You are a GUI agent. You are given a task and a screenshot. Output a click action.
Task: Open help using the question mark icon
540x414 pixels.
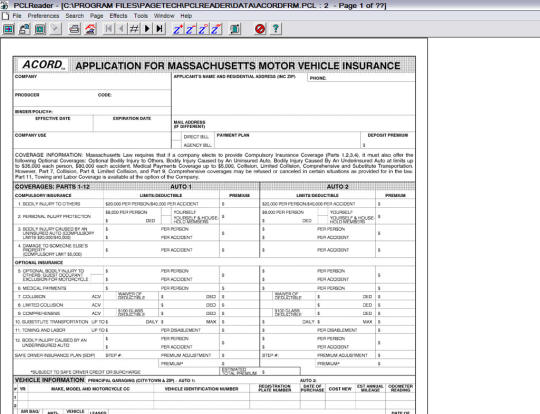(276, 29)
